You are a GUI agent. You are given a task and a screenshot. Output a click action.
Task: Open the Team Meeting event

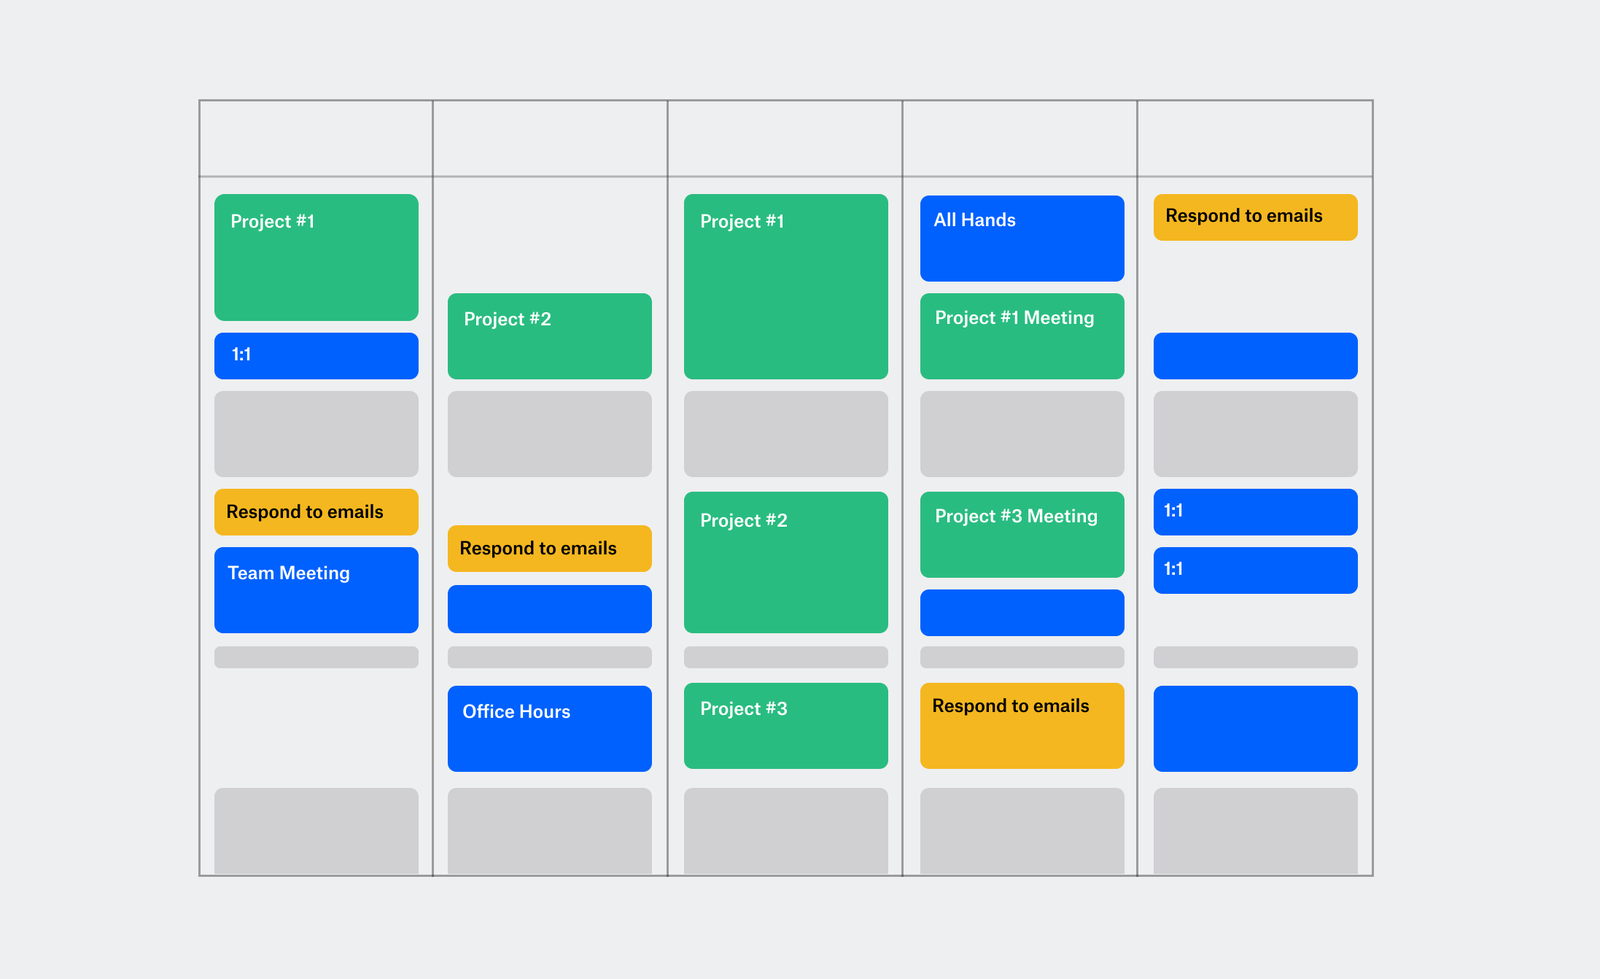[316, 589]
